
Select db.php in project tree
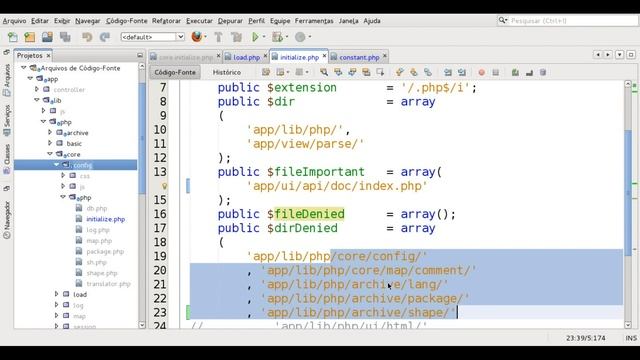point(96,208)
